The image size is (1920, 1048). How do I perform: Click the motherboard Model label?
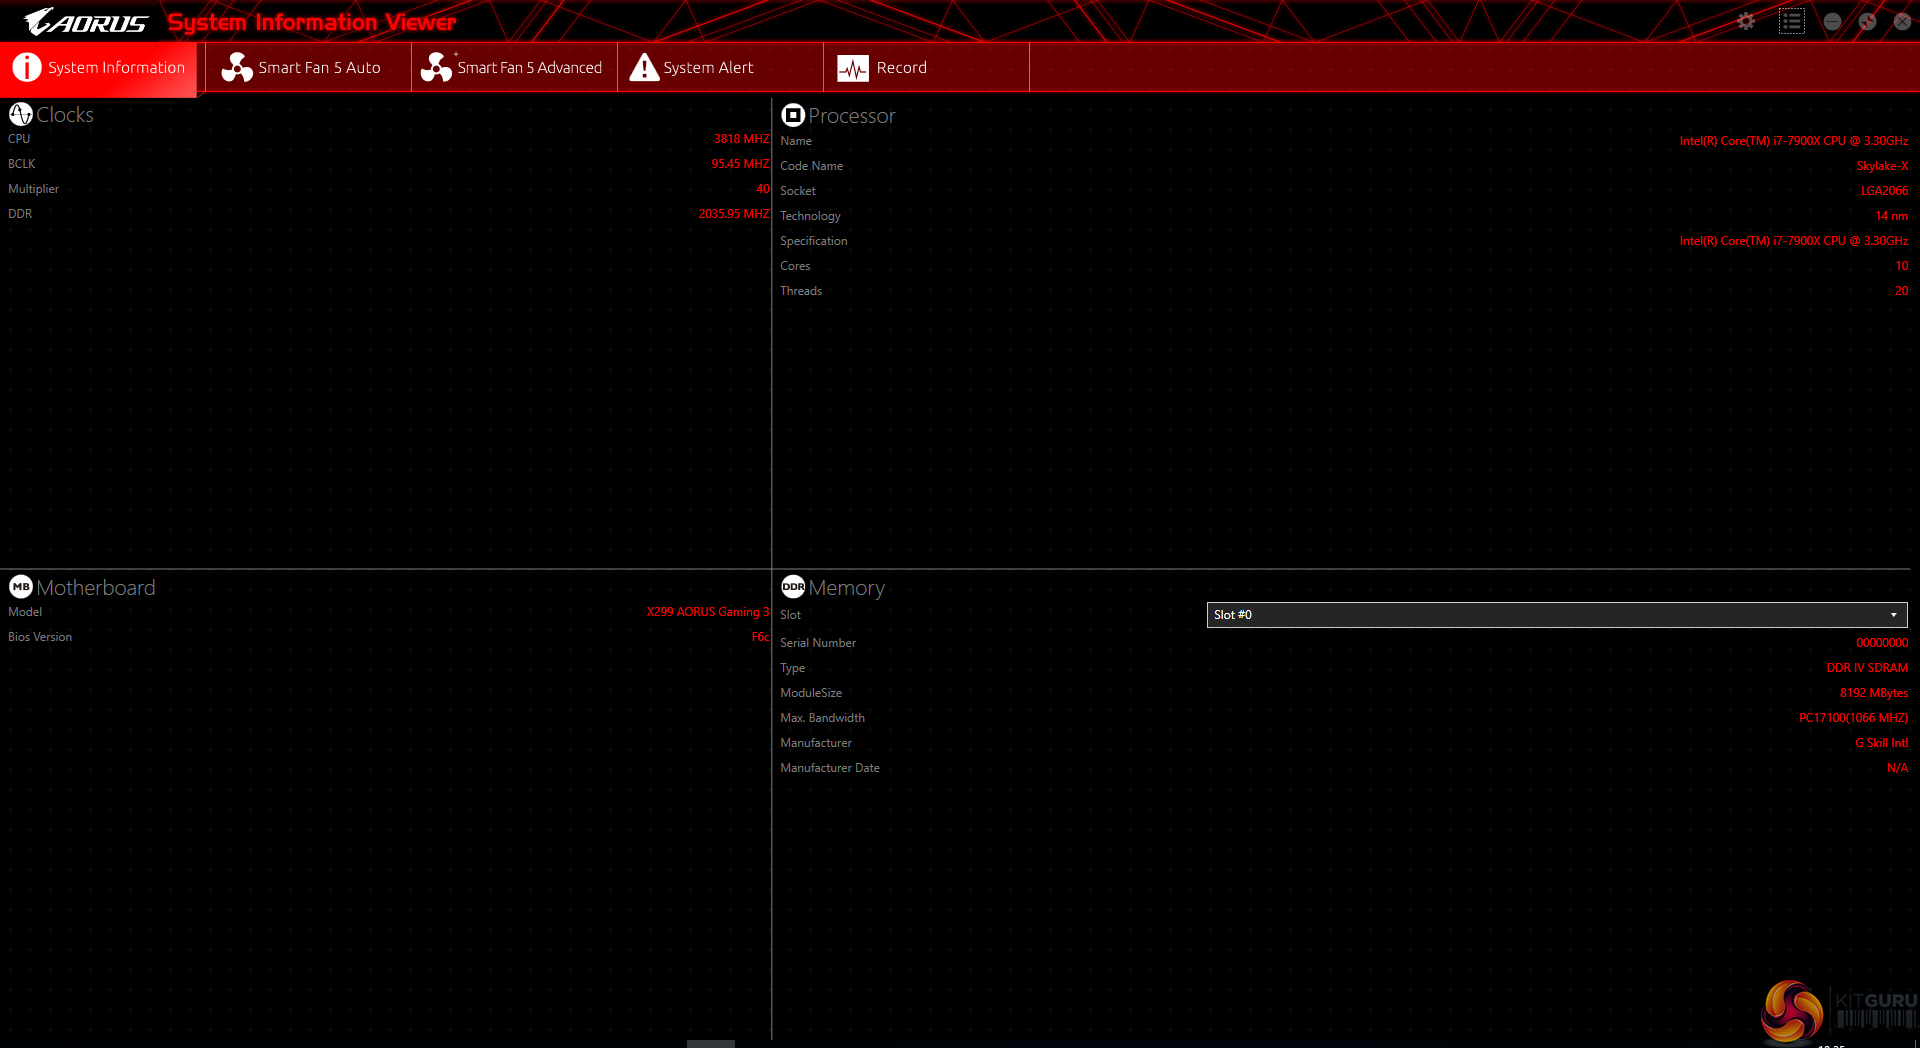[x=25, y=612]
